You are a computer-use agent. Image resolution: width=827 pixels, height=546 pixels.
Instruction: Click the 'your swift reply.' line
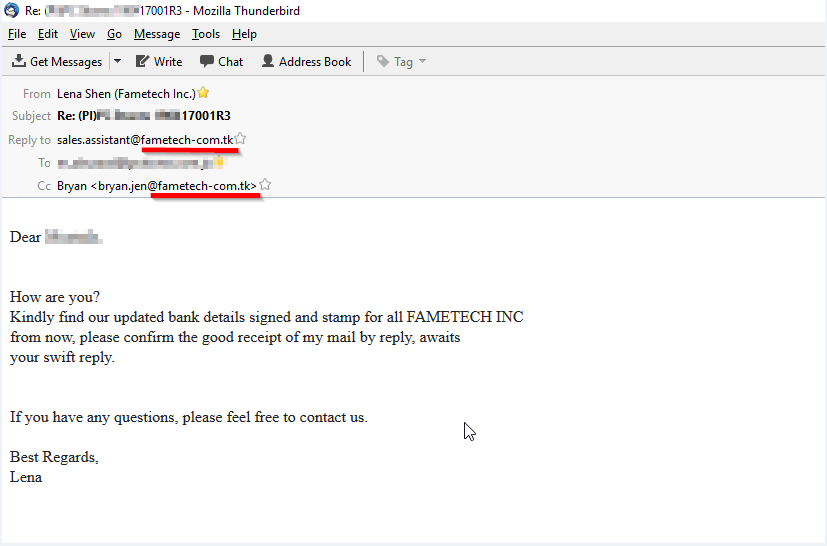[x=62, y=357]
